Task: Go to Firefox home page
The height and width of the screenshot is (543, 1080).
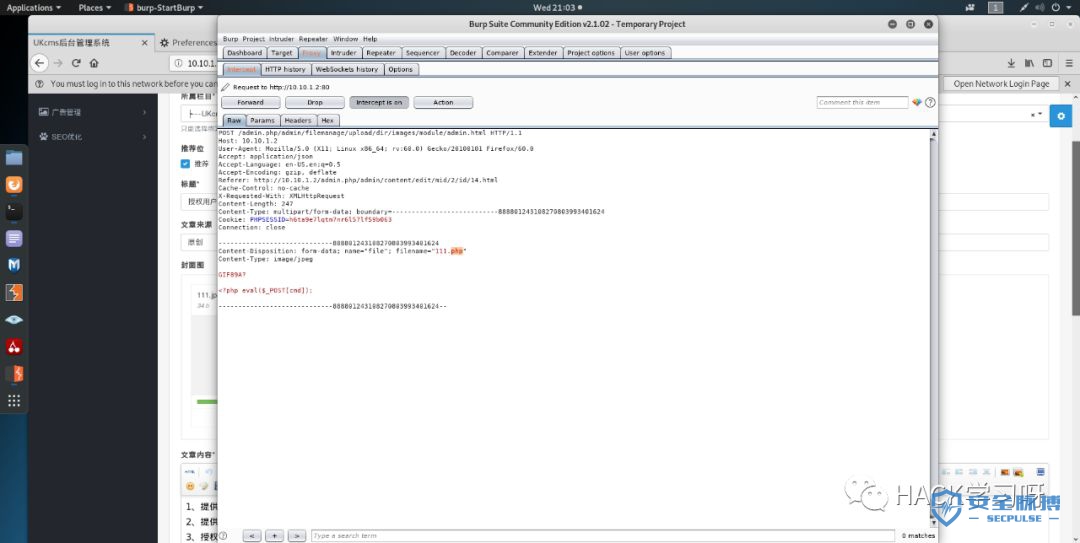Action: pyautogui.click(x=94, y=63)
